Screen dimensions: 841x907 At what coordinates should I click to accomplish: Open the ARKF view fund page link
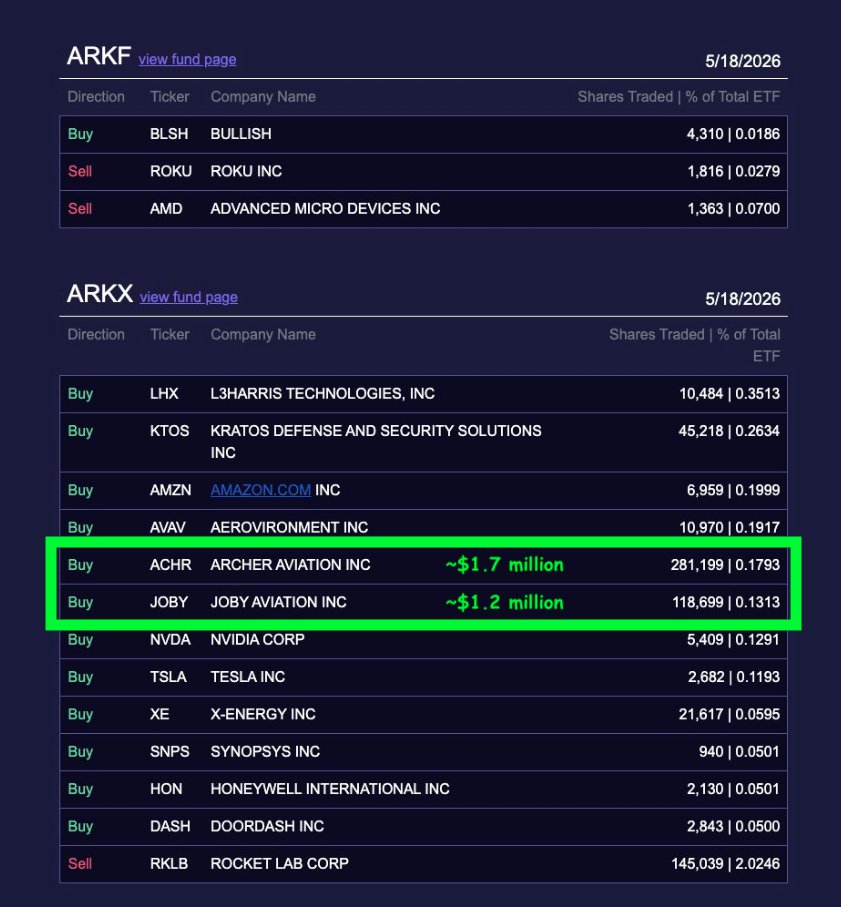187,60
